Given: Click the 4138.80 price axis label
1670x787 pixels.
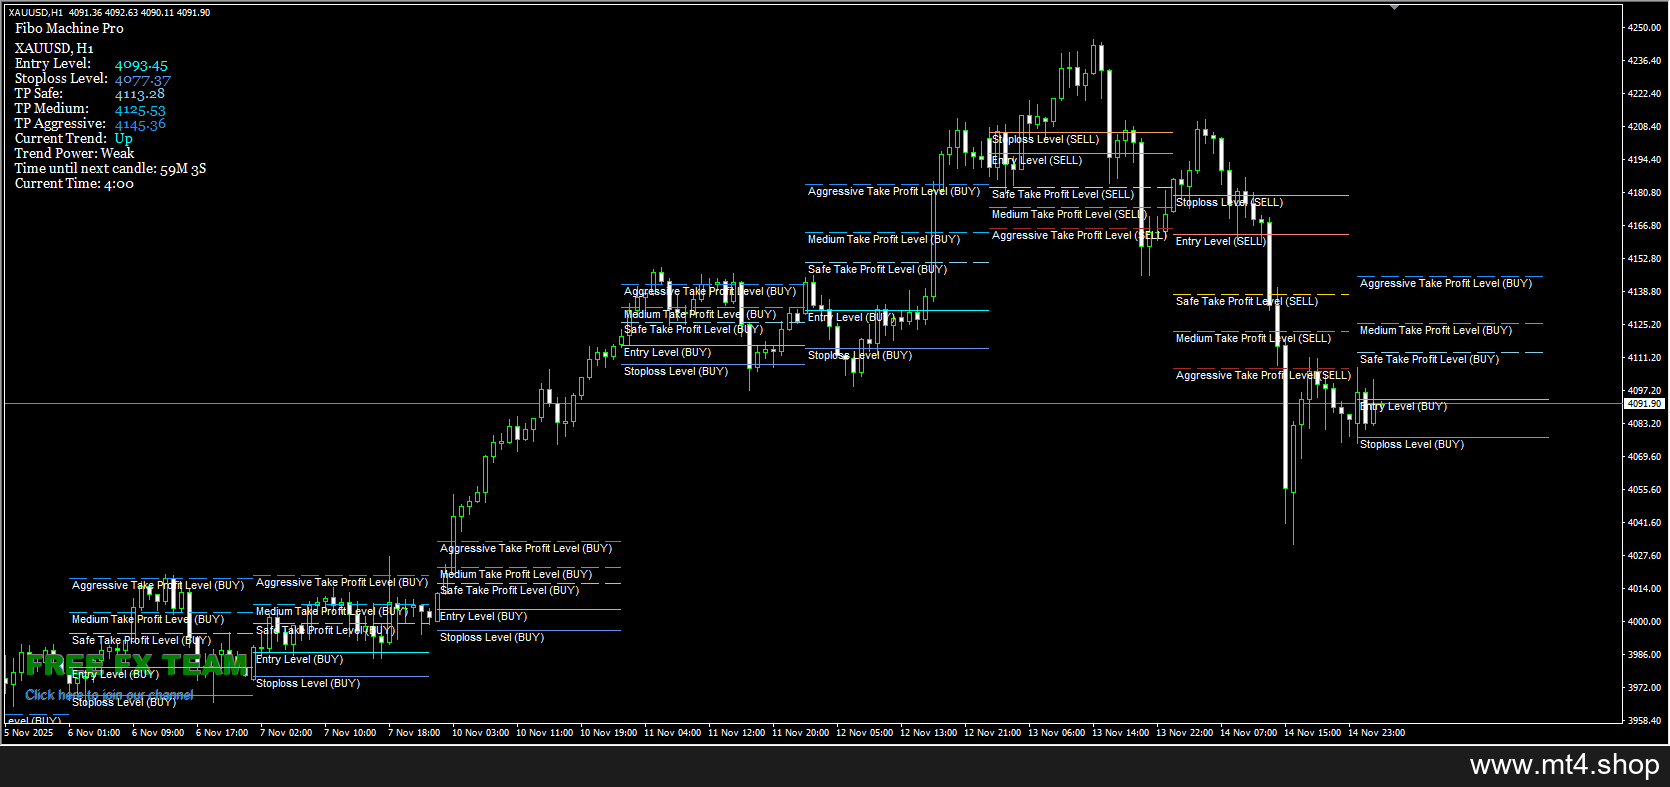Looking at the screenshot, I should tap(1644, 292).
